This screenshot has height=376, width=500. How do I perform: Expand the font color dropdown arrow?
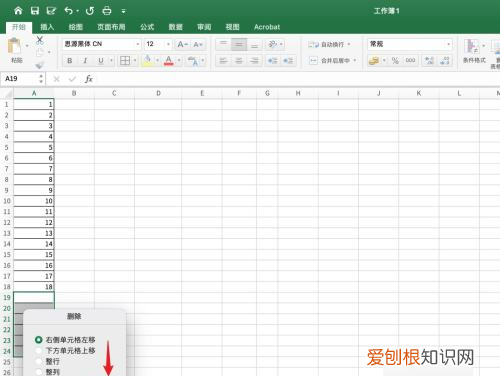179,61
